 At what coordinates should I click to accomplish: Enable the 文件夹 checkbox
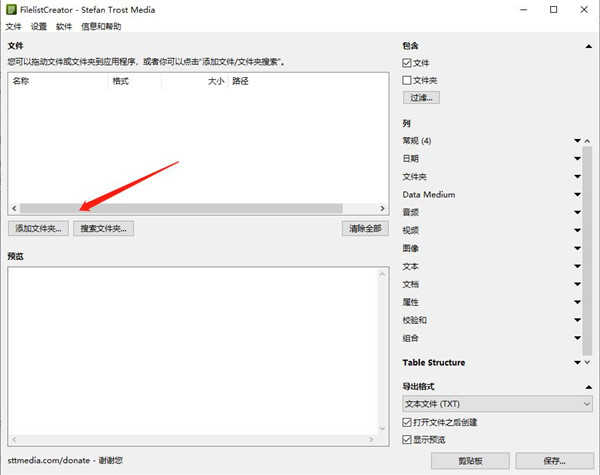tap(407, 80)
